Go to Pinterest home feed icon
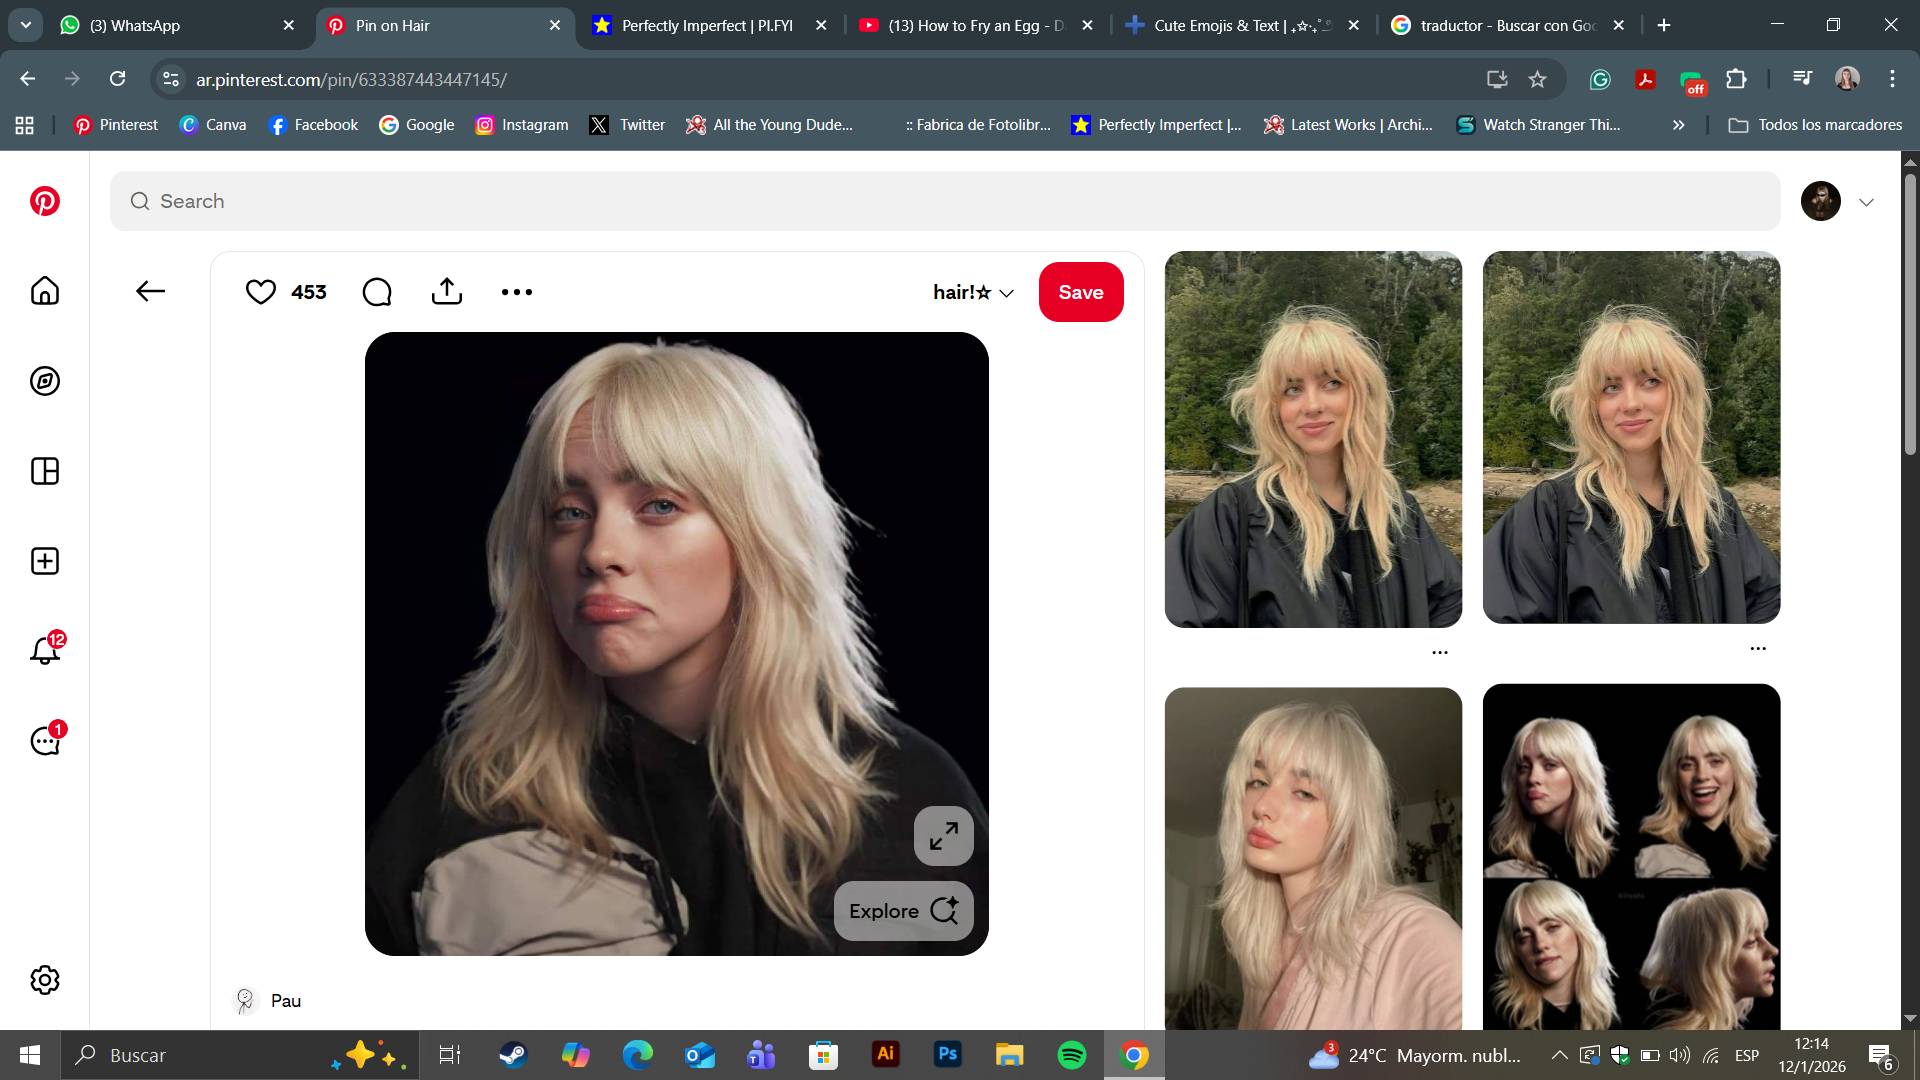This screenshot has width=1920, height=1080. (45, 291)
